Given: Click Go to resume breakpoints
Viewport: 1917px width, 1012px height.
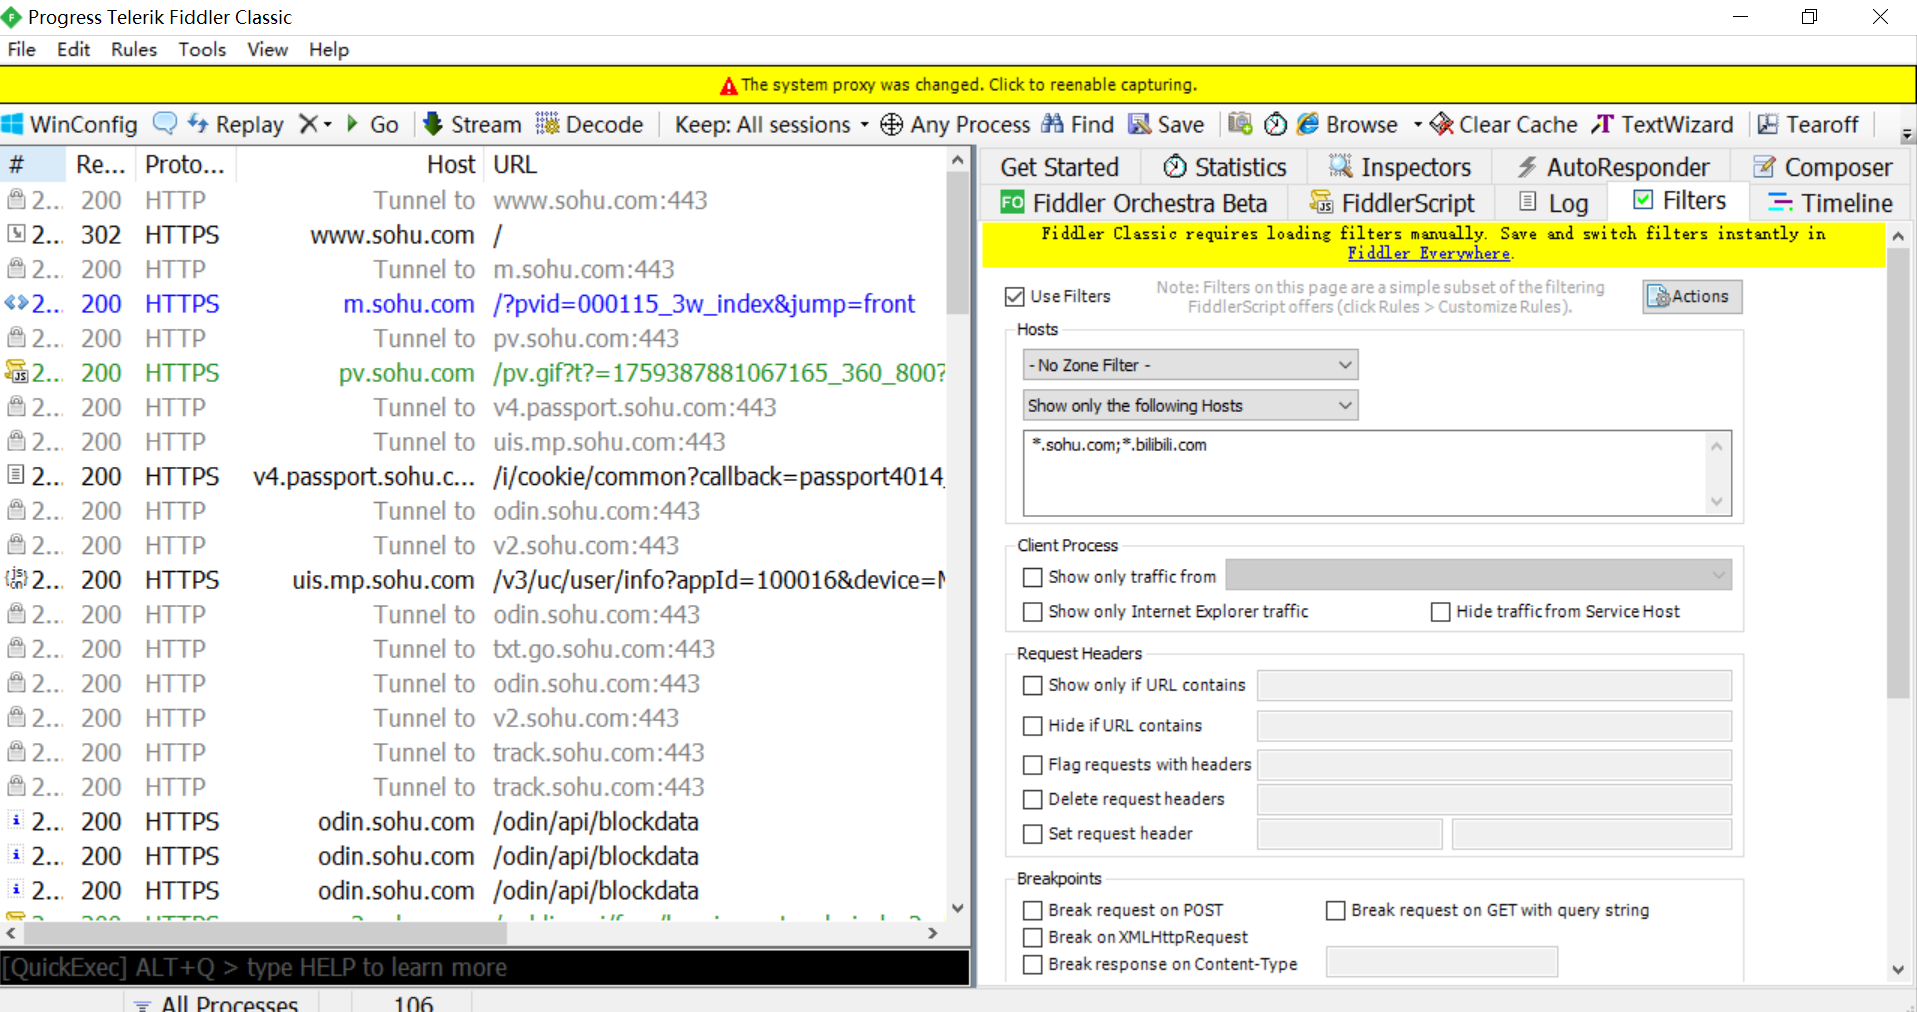Looking at the screenshot, I should 373,124.
